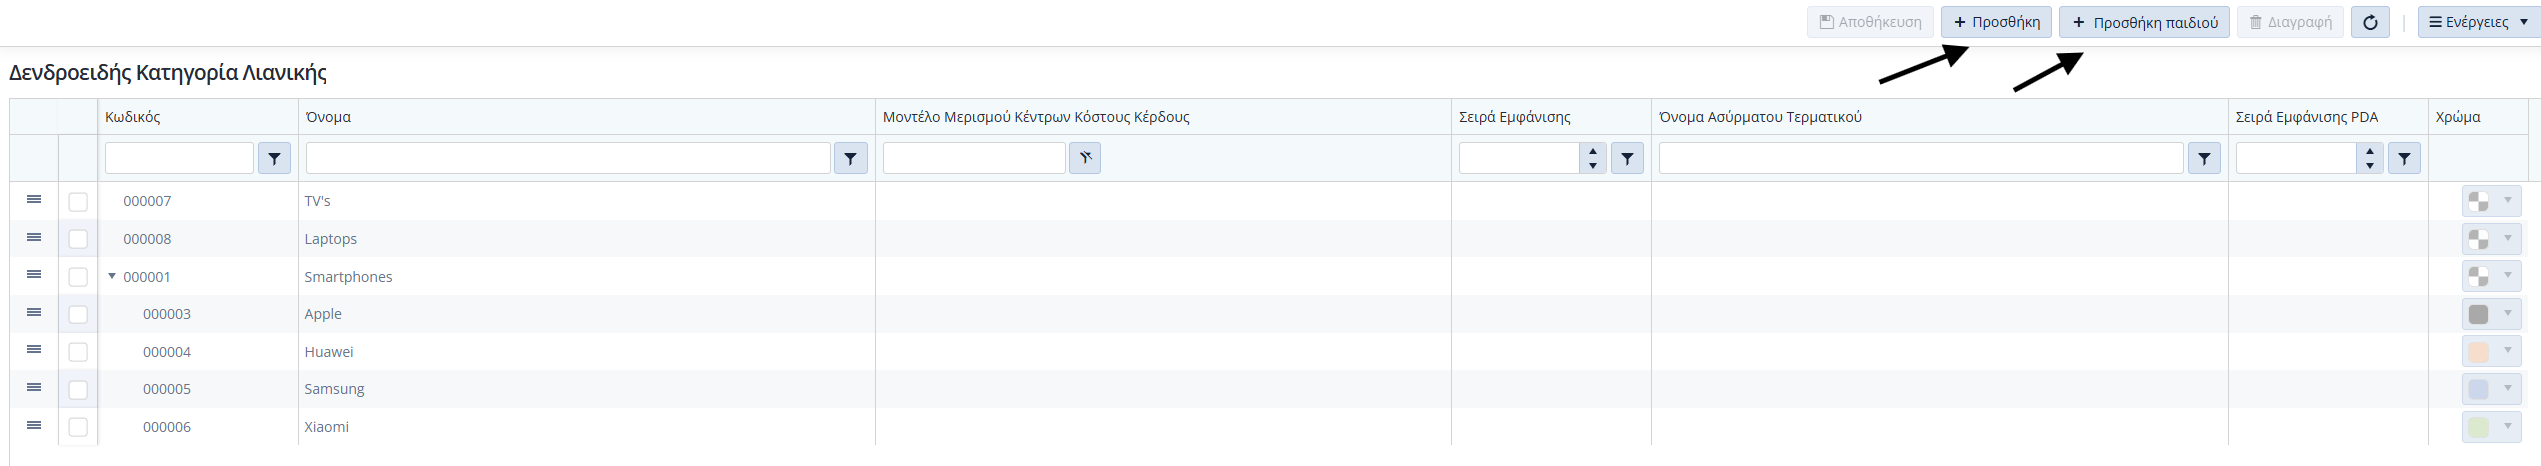Image resolution: width=2541 pixels, height=466 pixels.
Task: Click the Samsung name cell
Action: click(x=587, y=389)
